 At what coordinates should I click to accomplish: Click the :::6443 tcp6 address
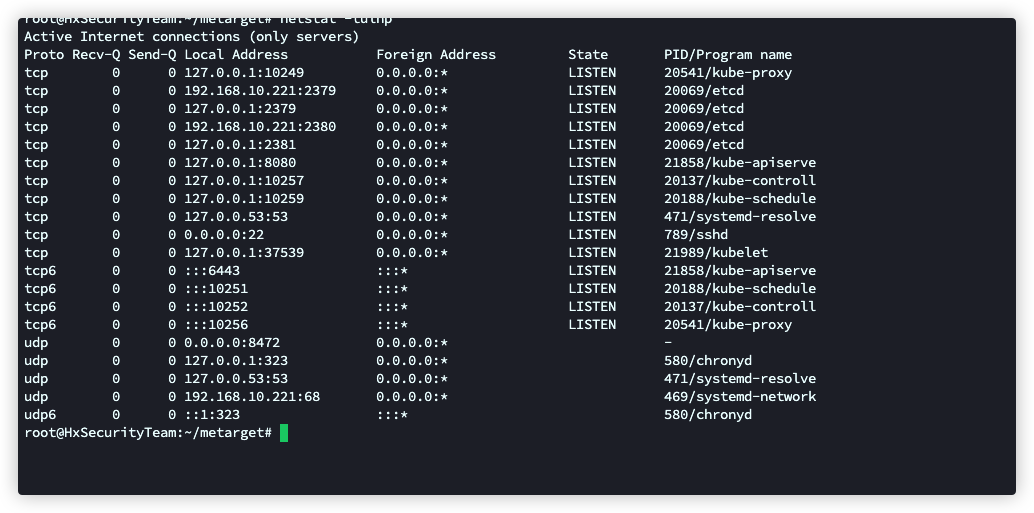(x=212, y=270)
